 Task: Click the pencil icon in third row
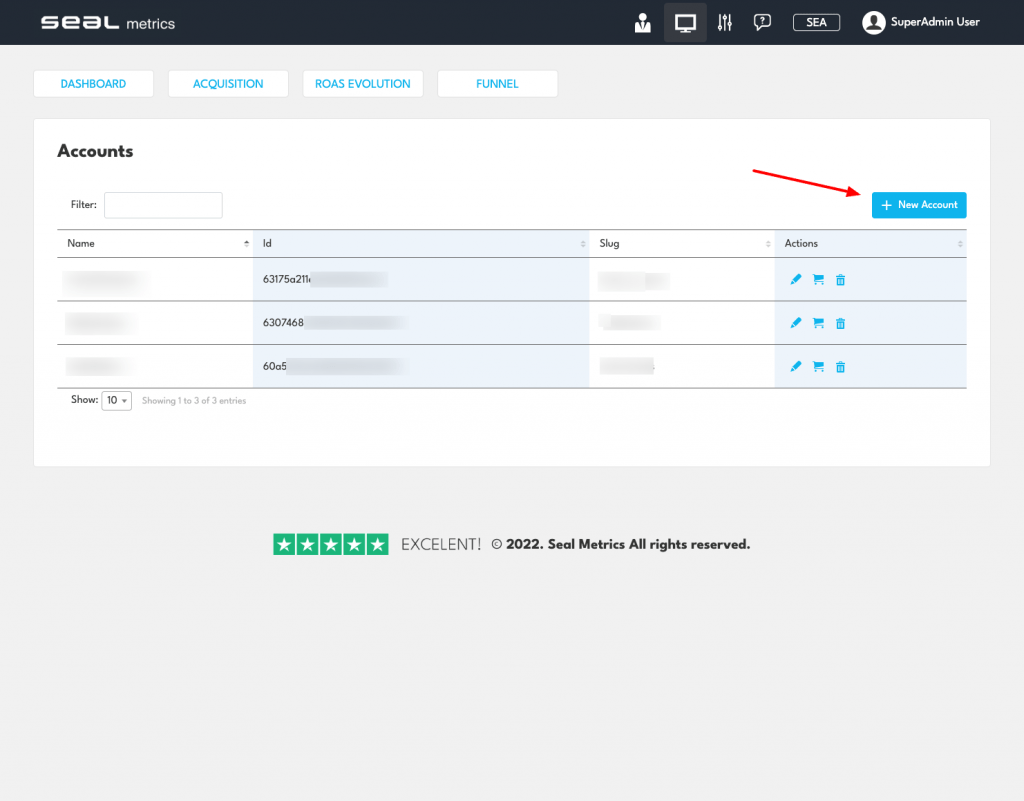point(796,367)
